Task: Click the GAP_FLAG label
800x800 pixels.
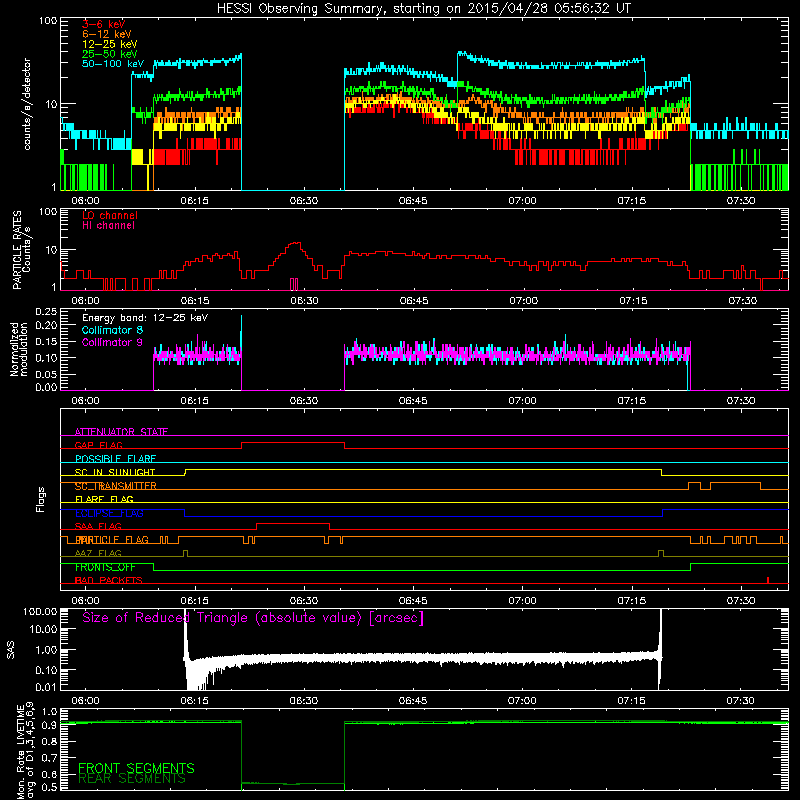Action: 98,445
